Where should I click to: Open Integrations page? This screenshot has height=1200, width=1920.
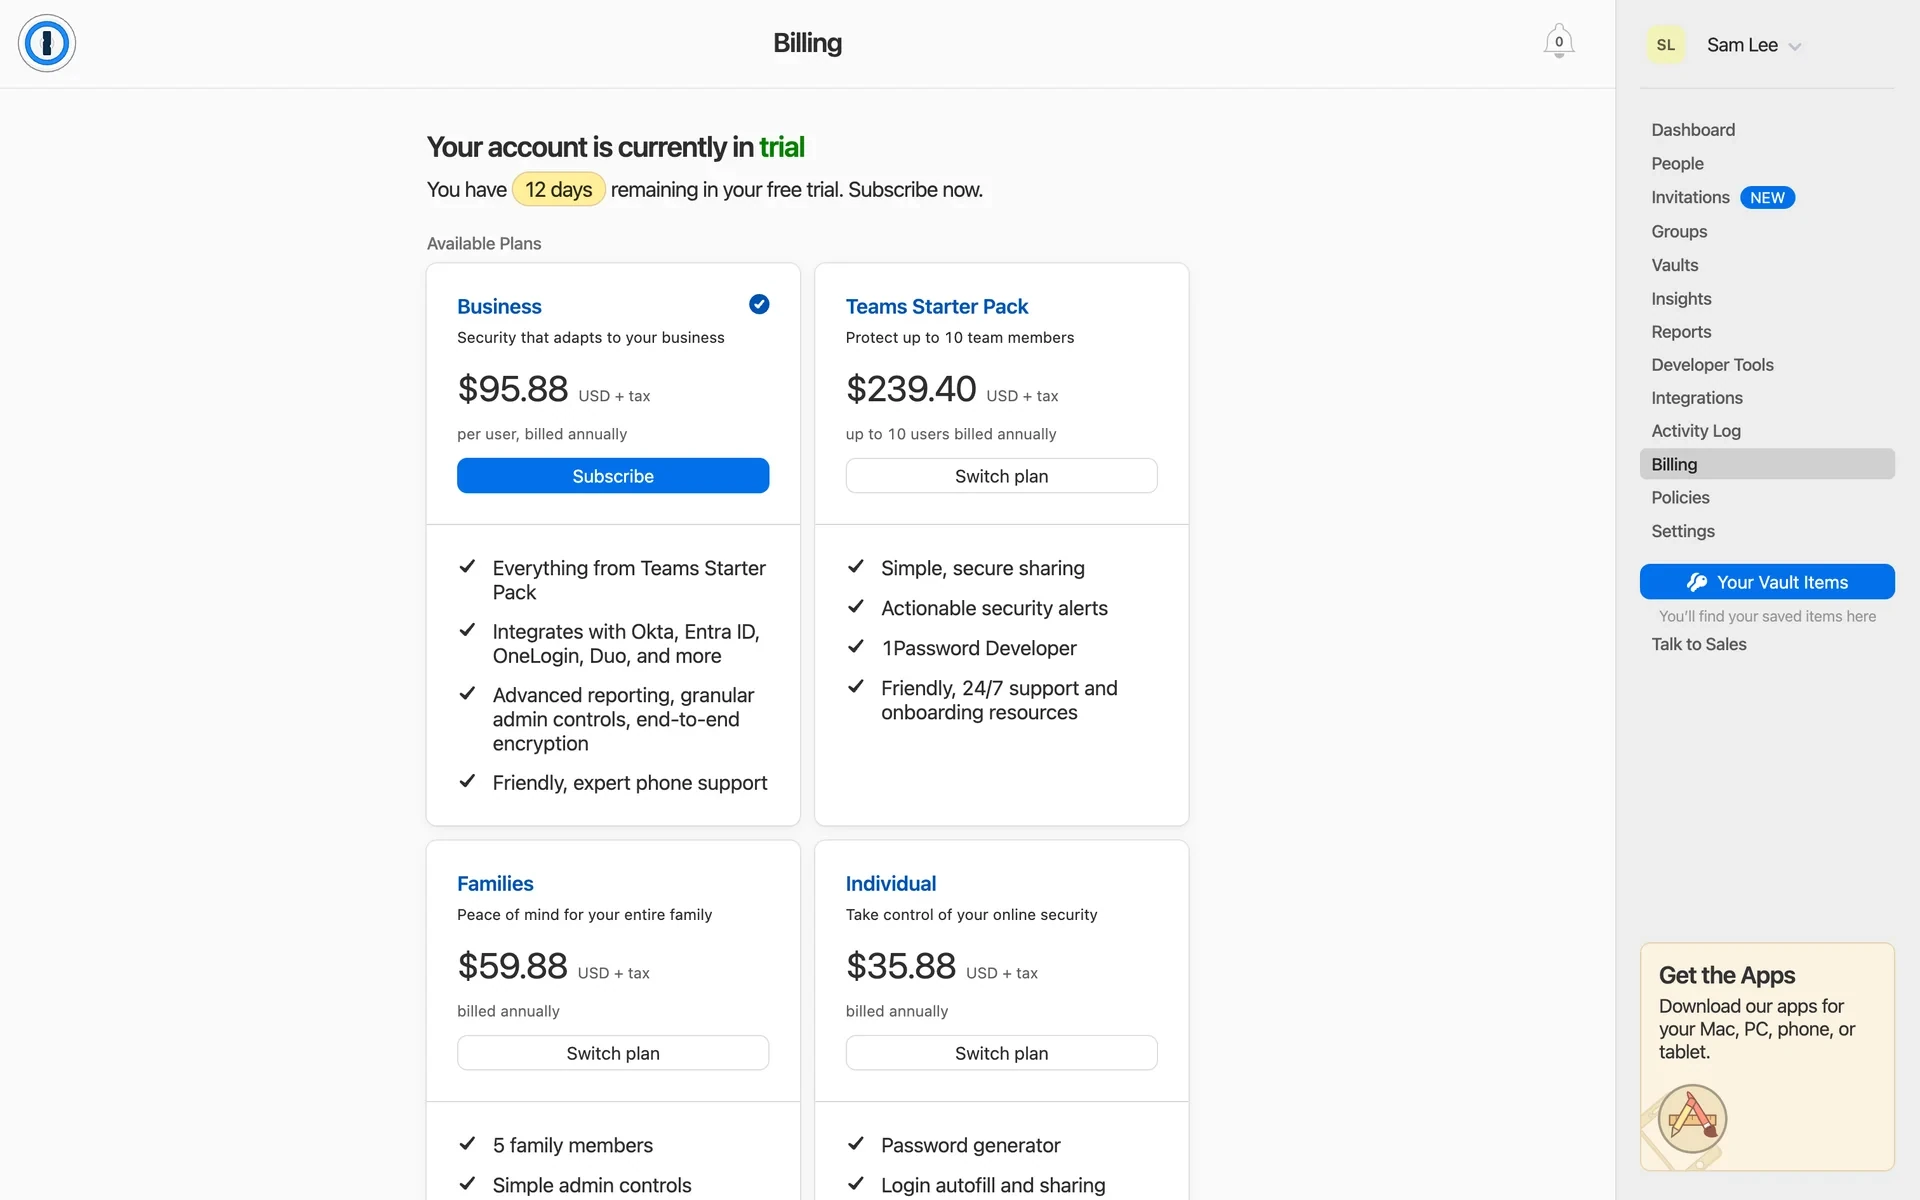1697,398
